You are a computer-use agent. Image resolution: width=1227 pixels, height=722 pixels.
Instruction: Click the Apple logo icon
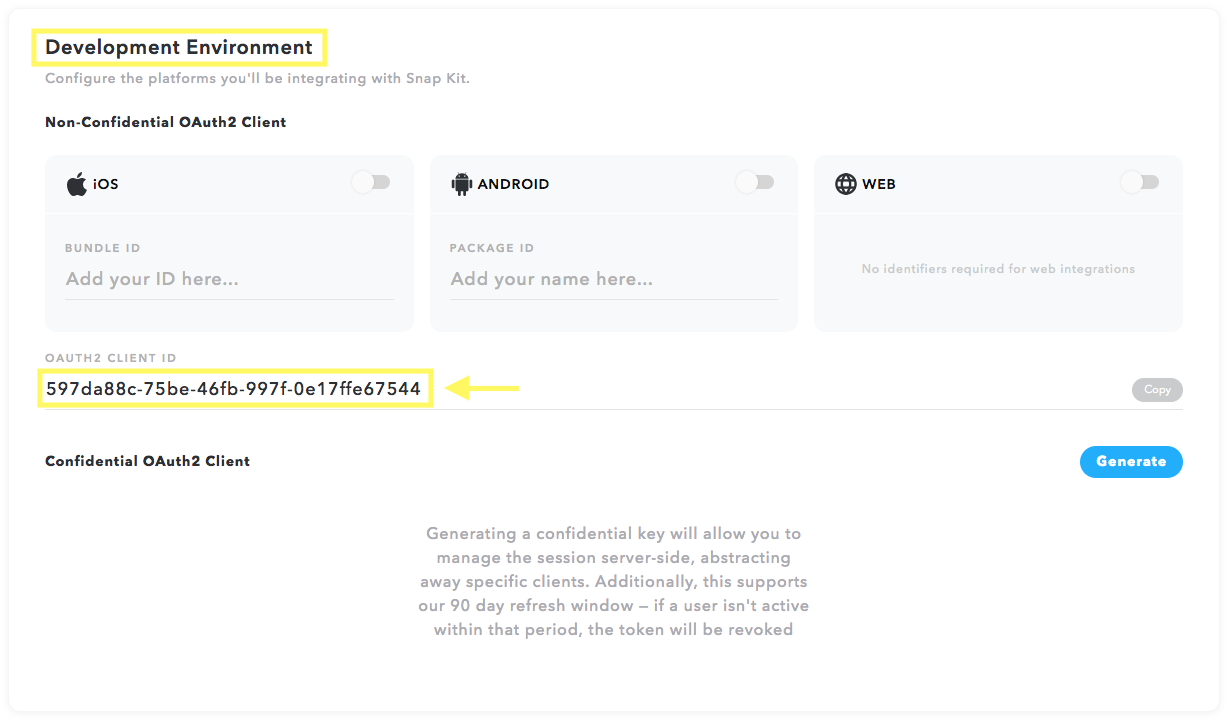pyautogui.click(x=77, y=184)
